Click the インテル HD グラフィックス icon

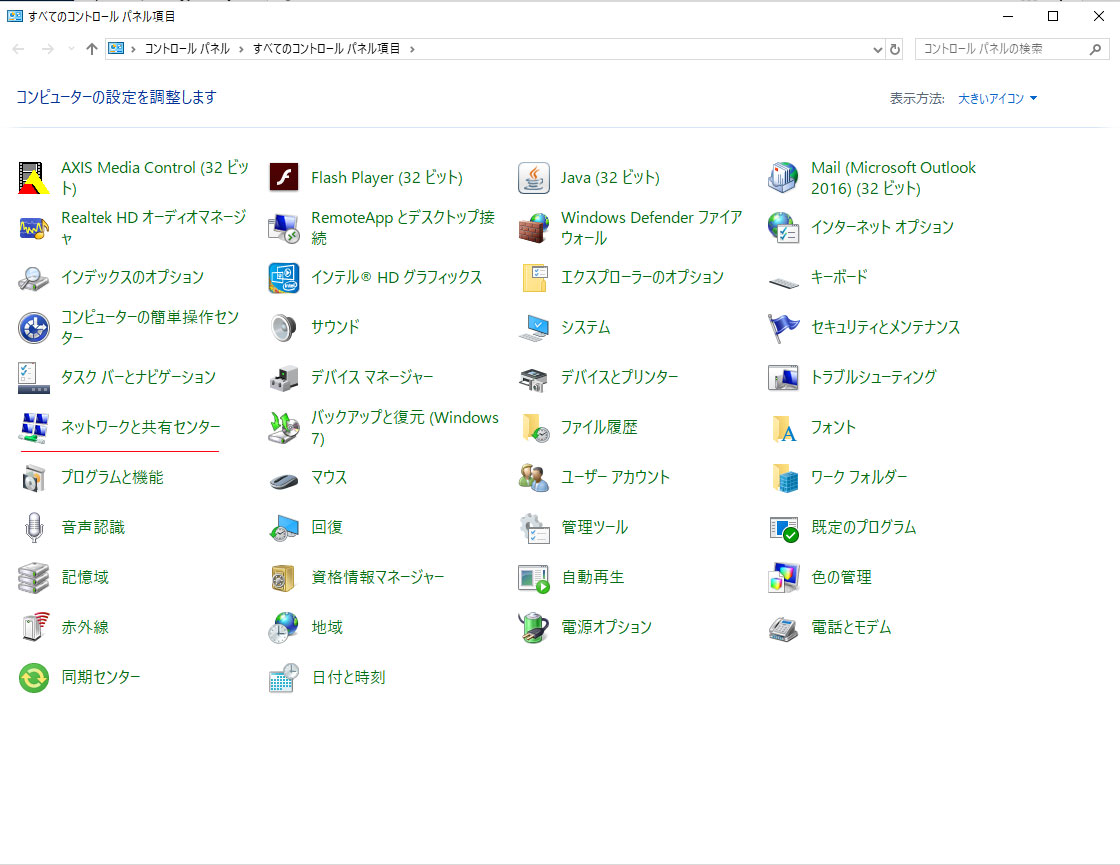pos(284,278)
